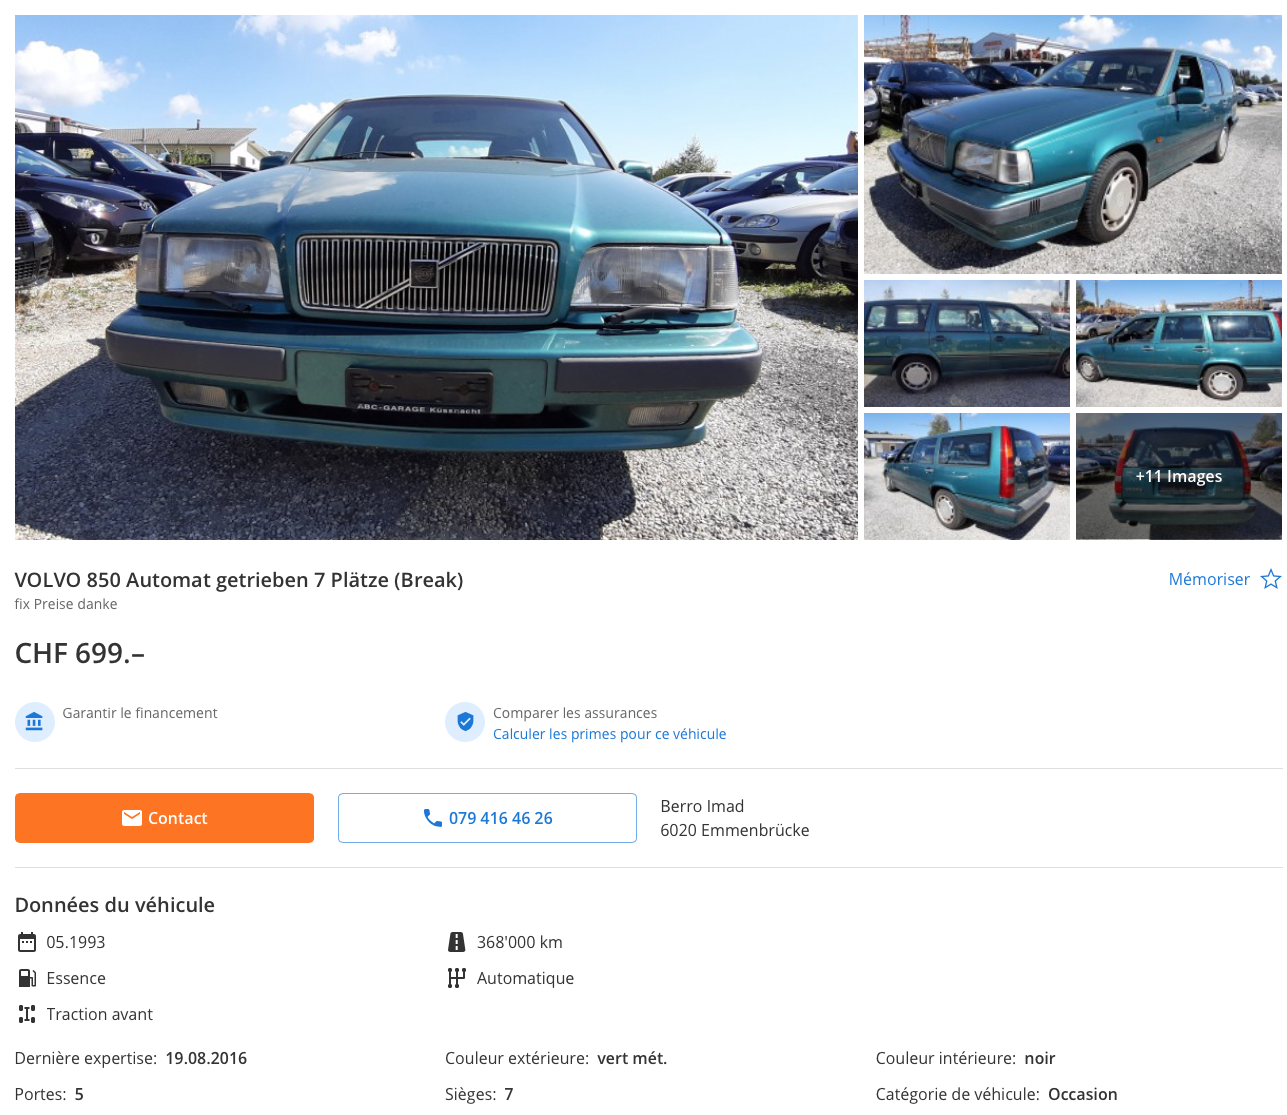The height and width of the screenshot is (1115, 1287).
Task: Open the main front view Volvo photo
Action: (x=436, y=277)
